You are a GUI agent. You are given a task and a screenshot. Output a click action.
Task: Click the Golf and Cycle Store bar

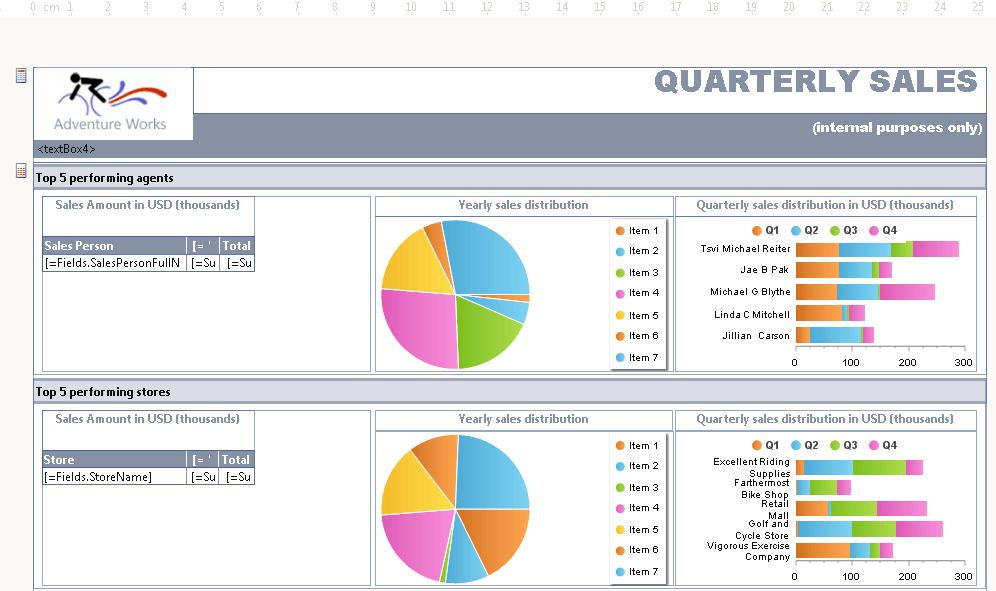(x=868, y=529)
